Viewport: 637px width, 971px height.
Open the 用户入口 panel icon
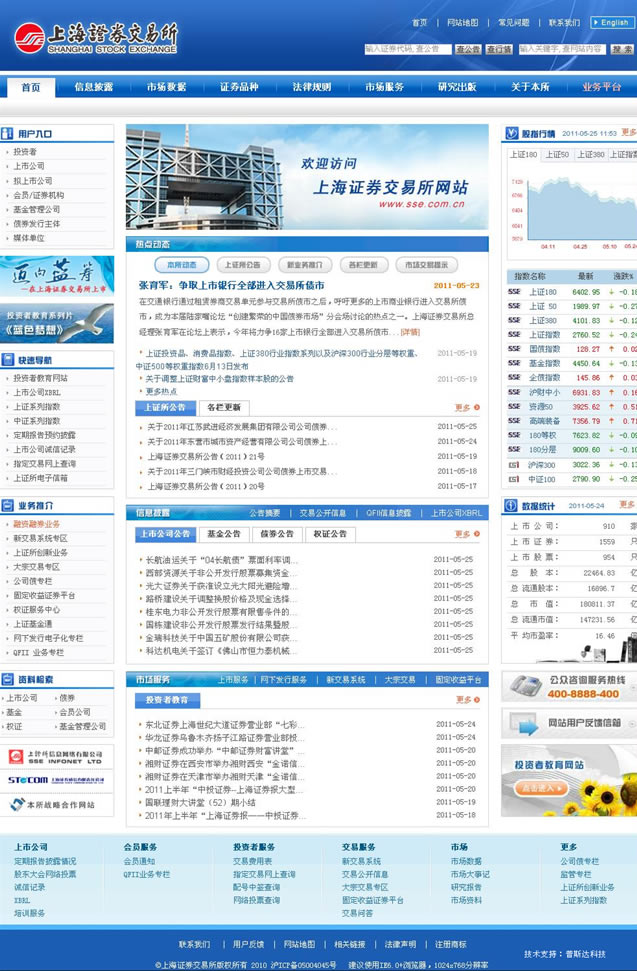pos(7,133)
